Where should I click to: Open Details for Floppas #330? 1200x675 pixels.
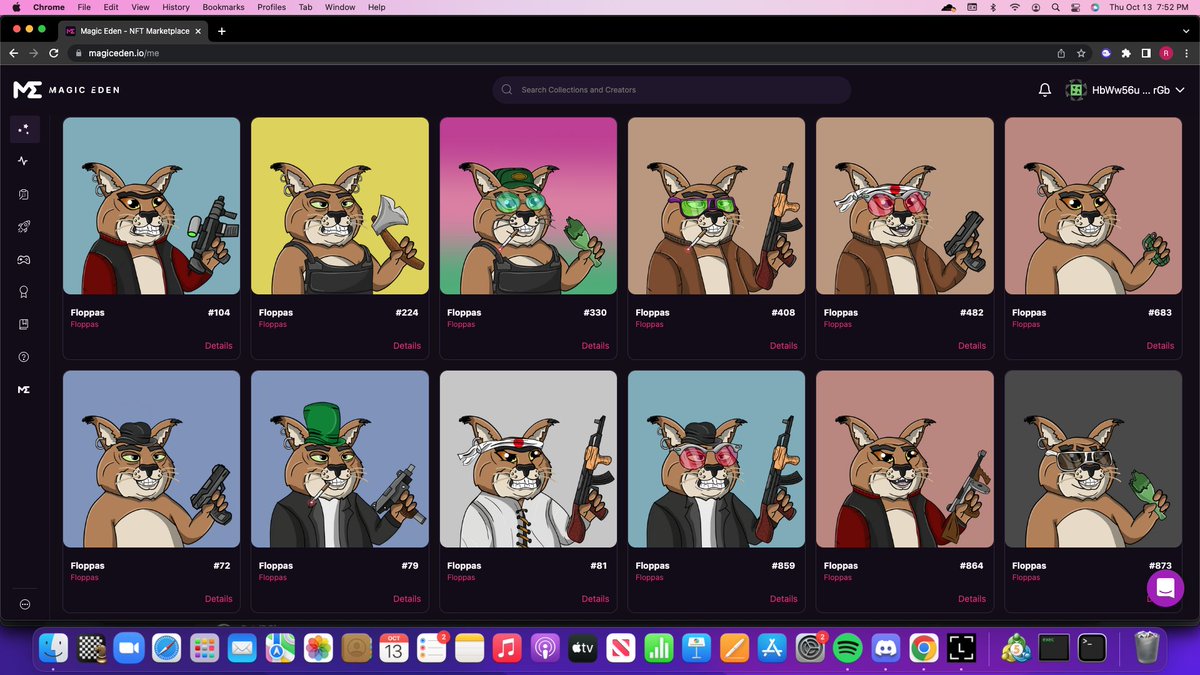pyautogui.click(x=595, y=346)
